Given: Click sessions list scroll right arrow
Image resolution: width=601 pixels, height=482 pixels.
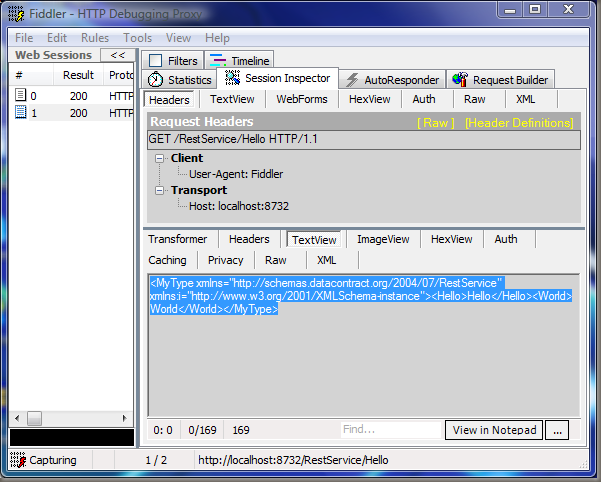Looking at the screenshot, I should click(x=124, y=418).
